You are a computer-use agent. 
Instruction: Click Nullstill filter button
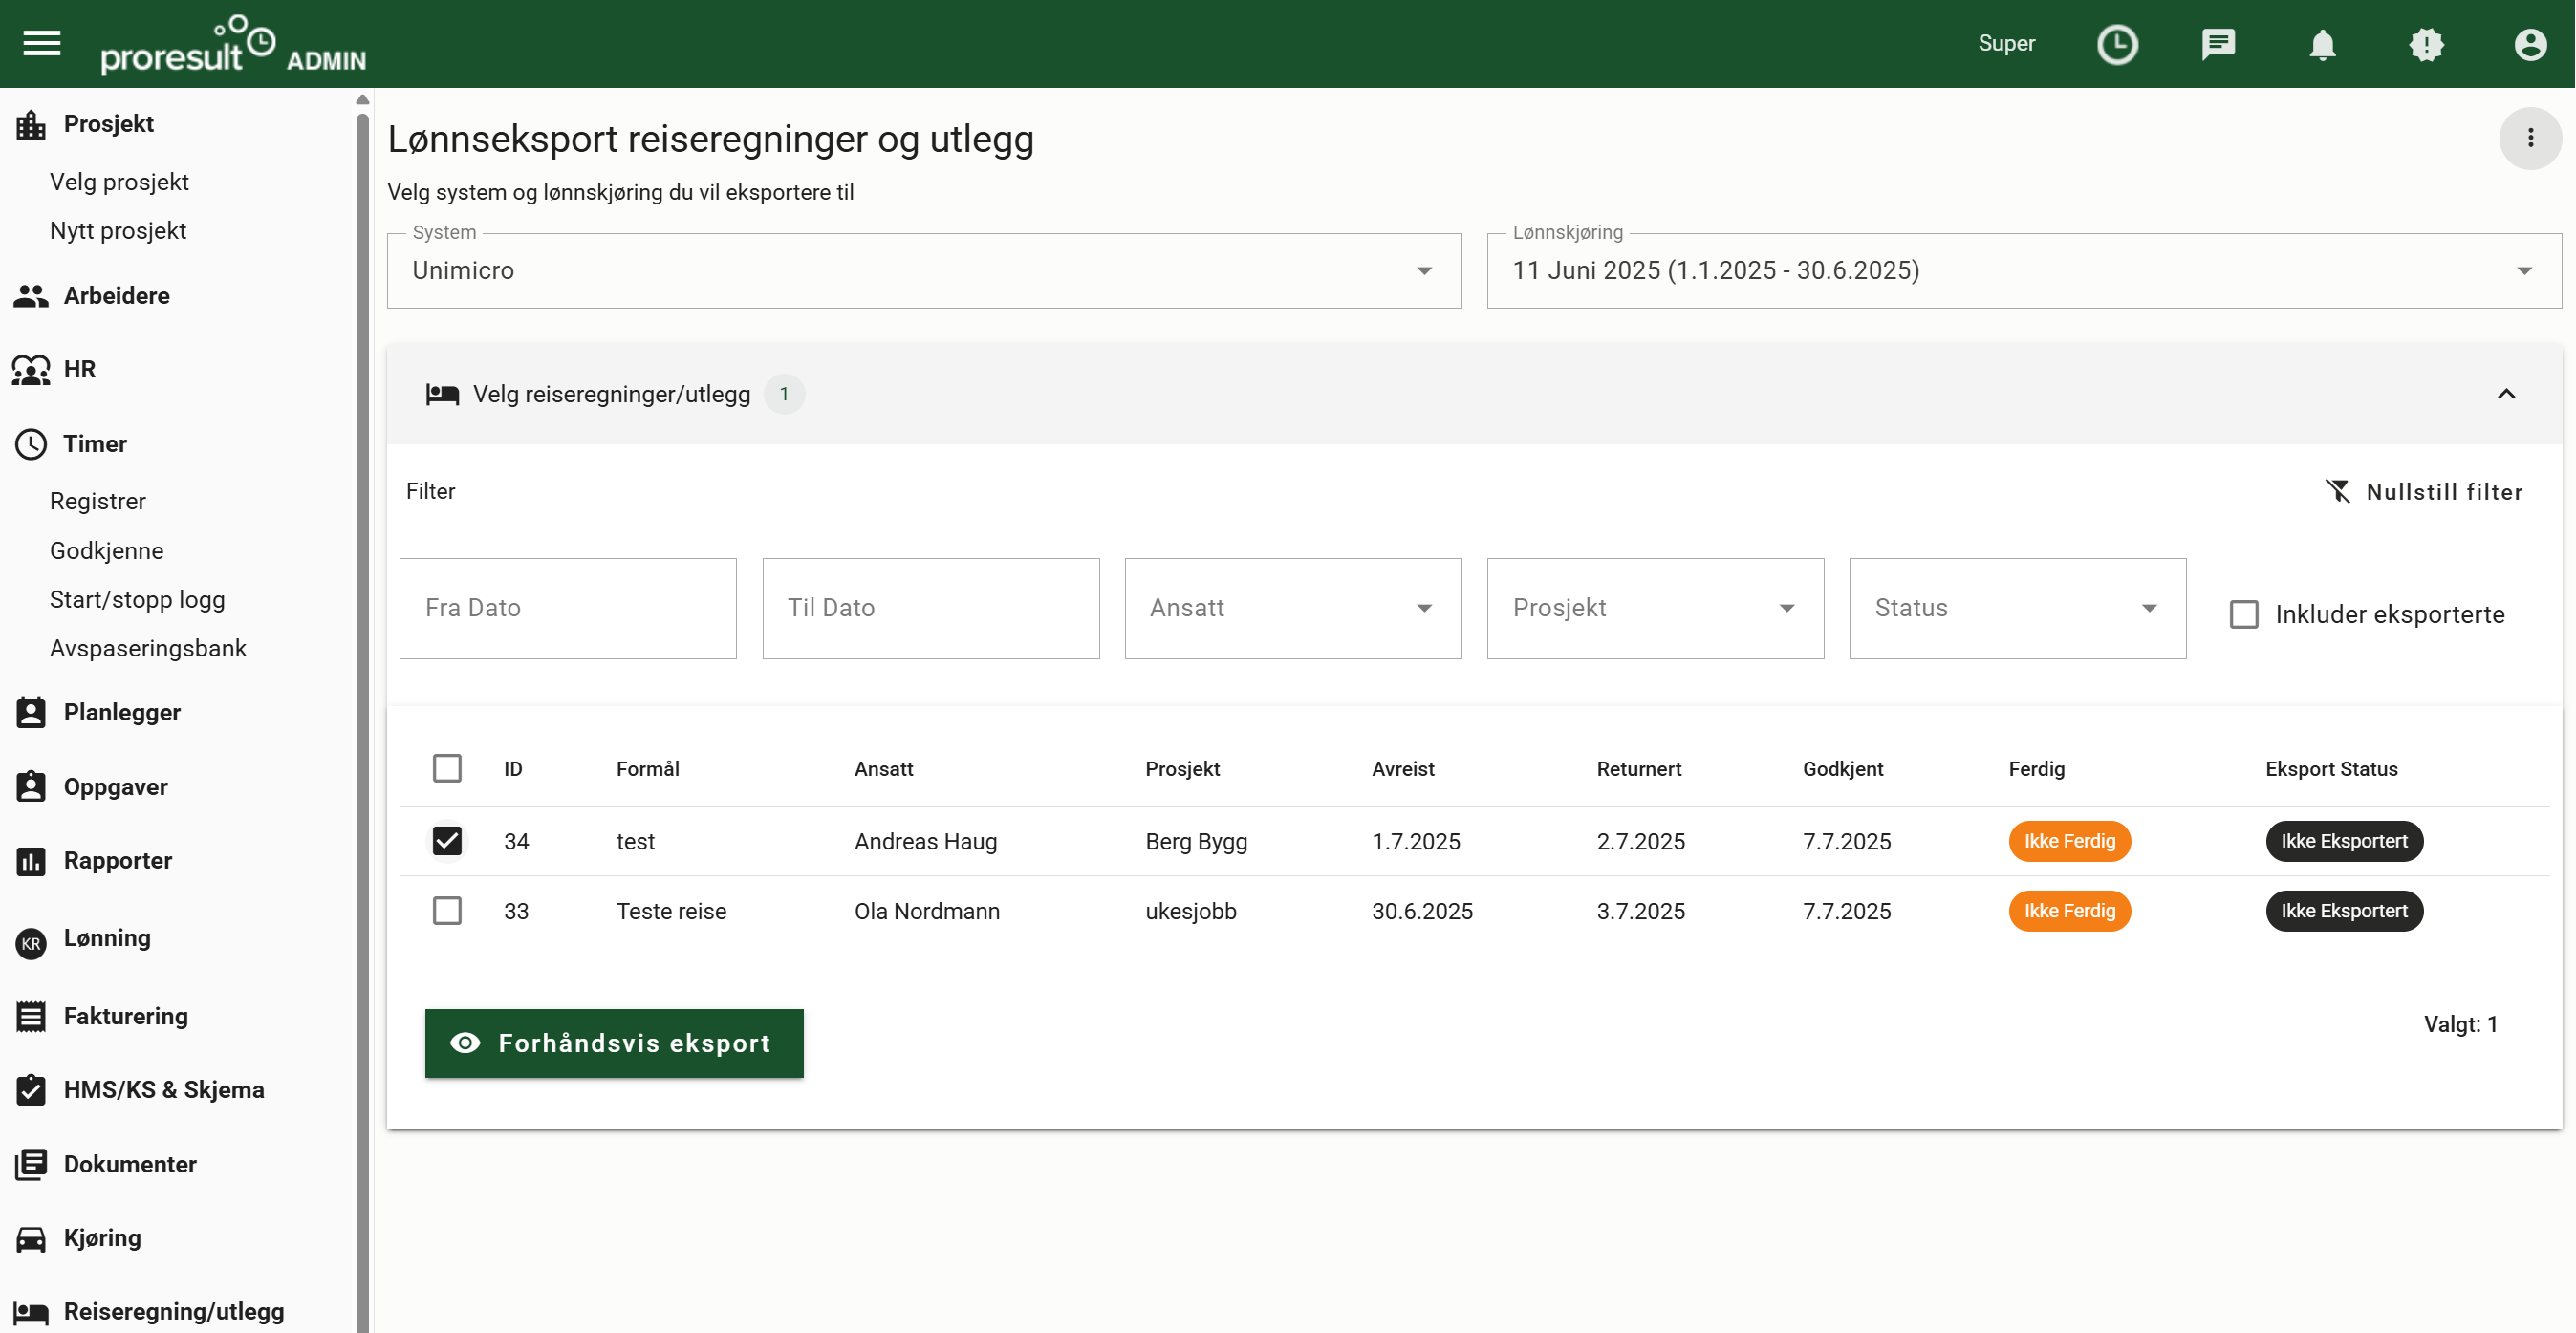[x=2424, y=492]
